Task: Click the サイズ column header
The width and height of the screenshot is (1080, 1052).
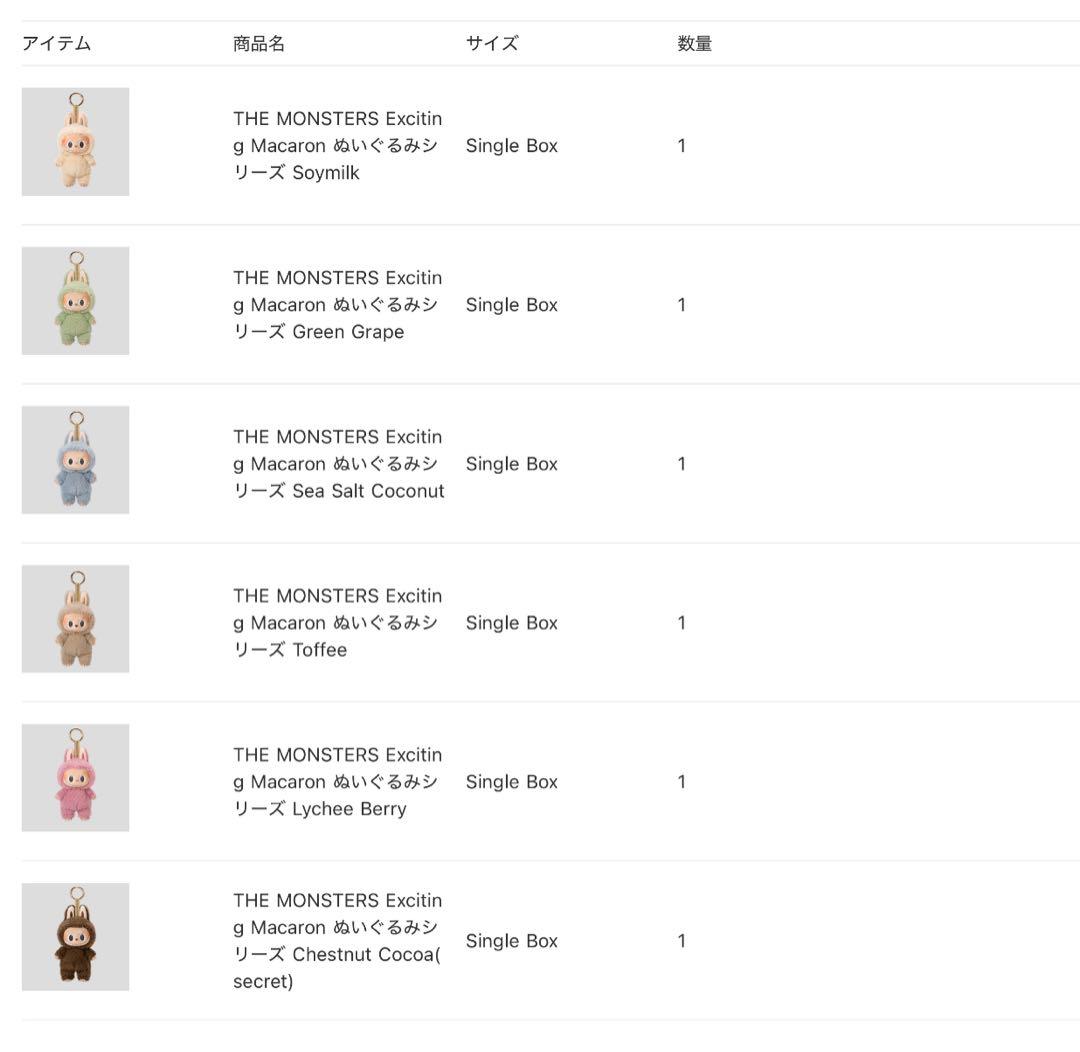Action: [492, 44]
